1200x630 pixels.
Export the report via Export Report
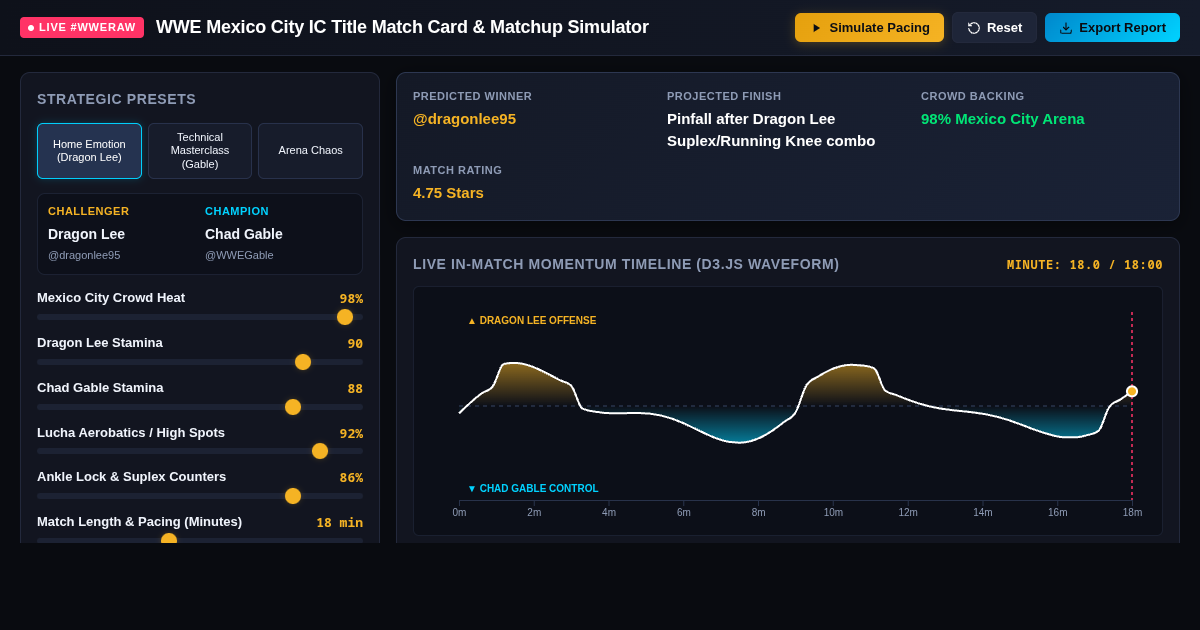(1112, 28)
